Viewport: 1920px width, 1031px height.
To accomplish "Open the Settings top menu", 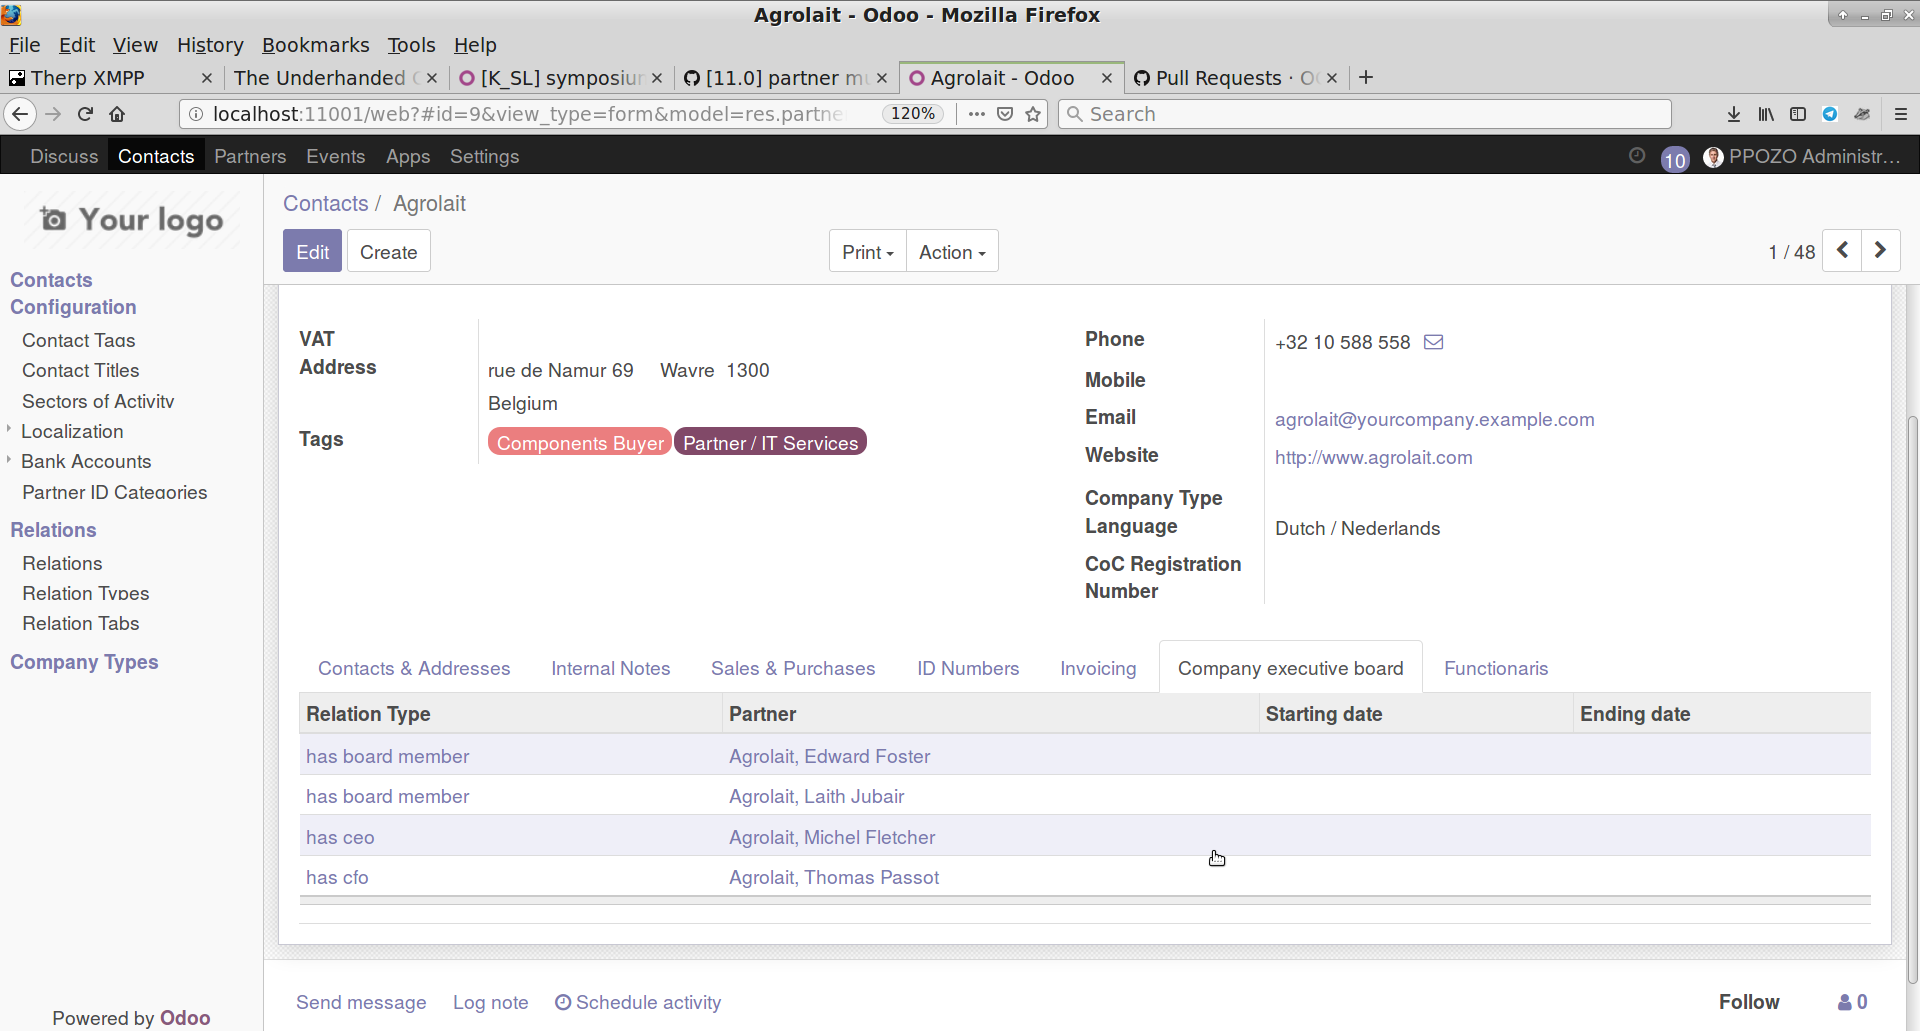I will (484, 156).
